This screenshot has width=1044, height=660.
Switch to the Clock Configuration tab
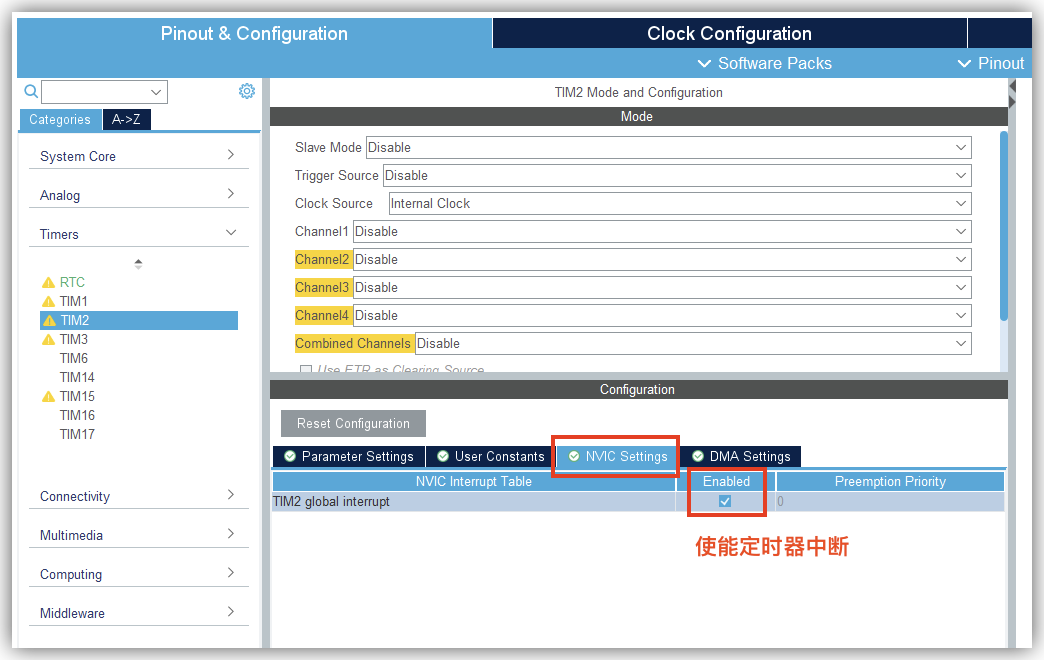[x=729, y=33]
